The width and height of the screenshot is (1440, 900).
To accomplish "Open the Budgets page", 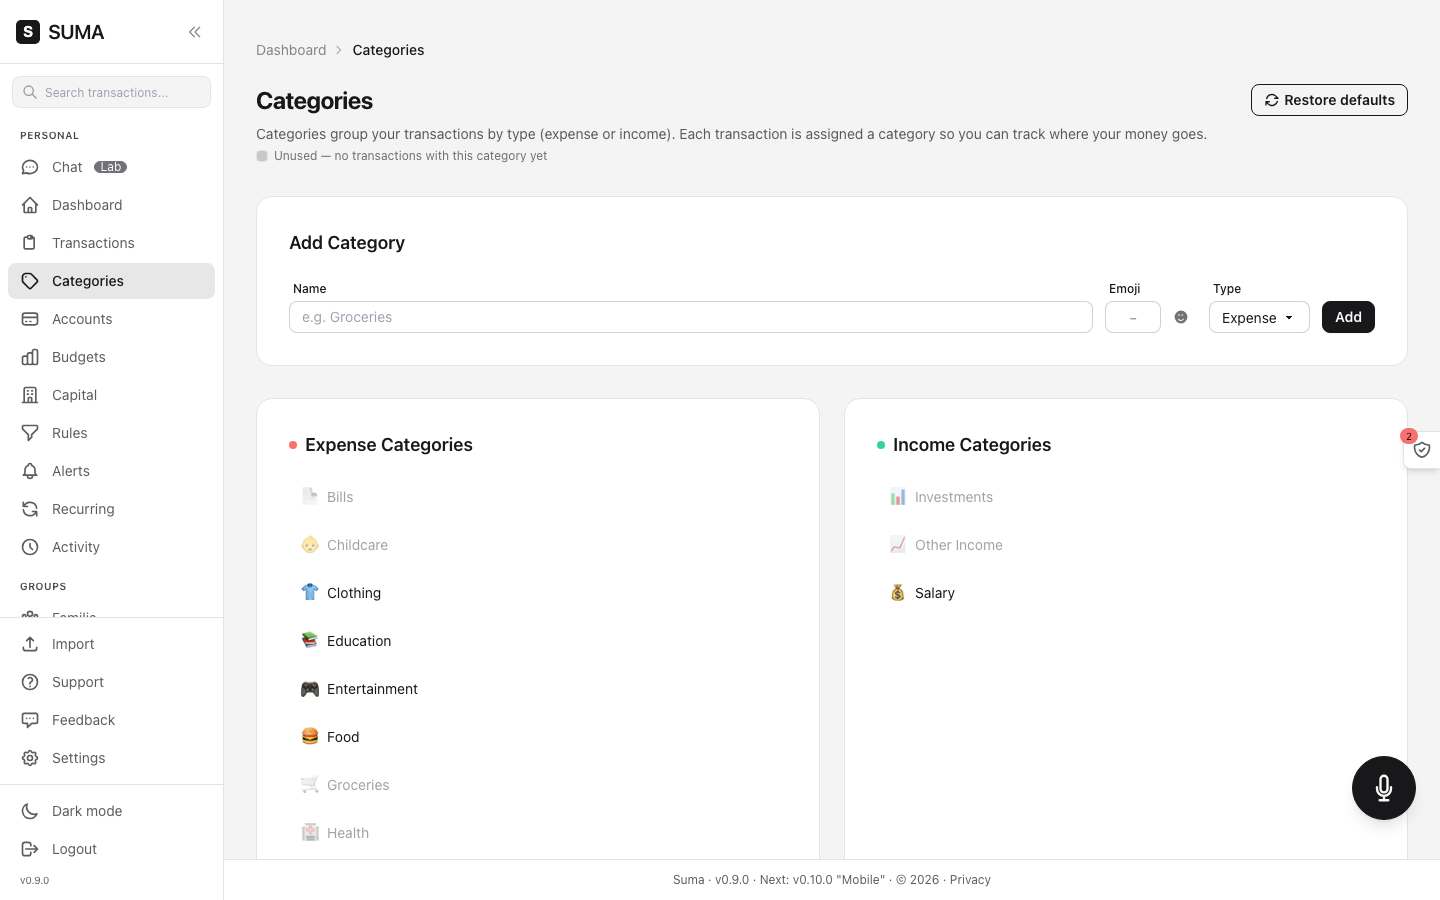I will (111, 357).
